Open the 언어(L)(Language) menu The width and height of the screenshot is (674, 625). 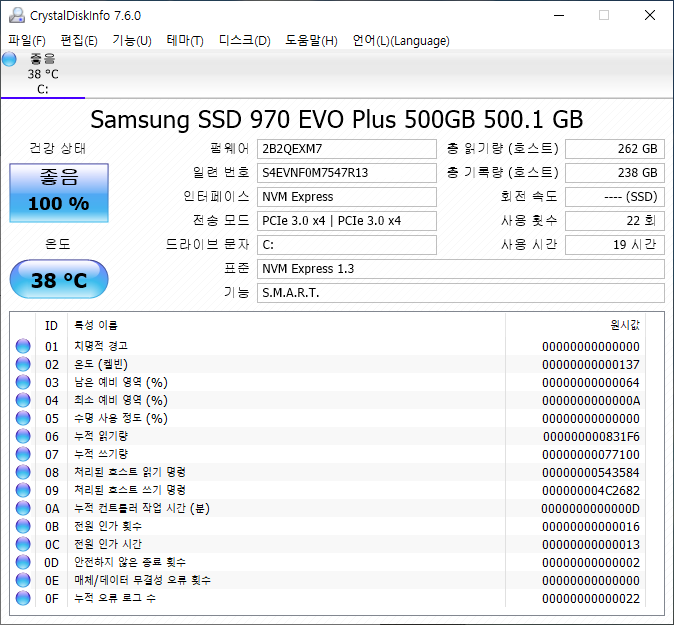pos(401,41)
